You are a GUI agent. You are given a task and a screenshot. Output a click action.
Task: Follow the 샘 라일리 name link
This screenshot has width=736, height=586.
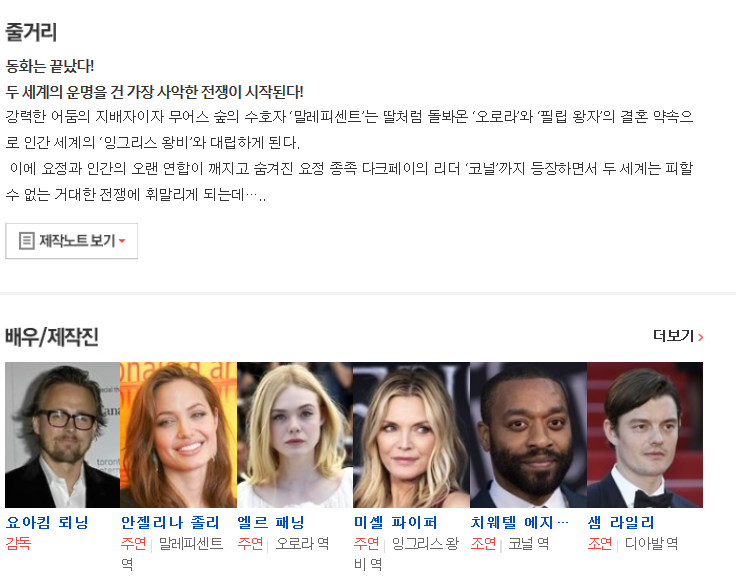(621, 522)
